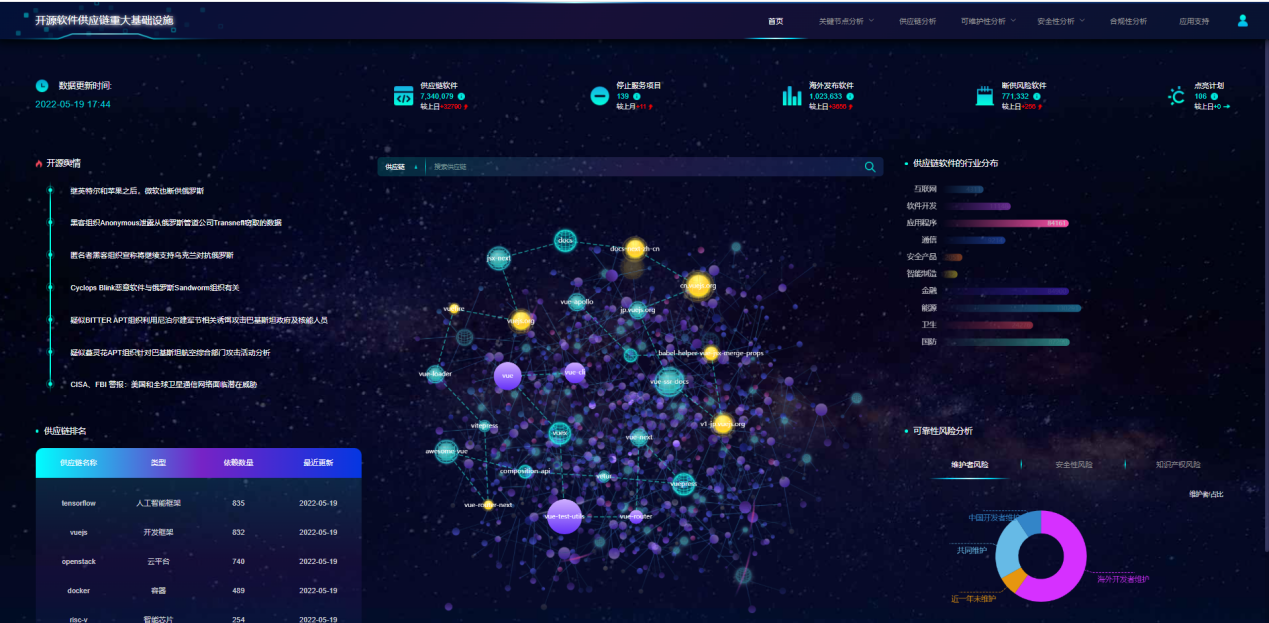Click the vuejs row name
Viewport: 1269px width, 623px height.
coord(78,532)
